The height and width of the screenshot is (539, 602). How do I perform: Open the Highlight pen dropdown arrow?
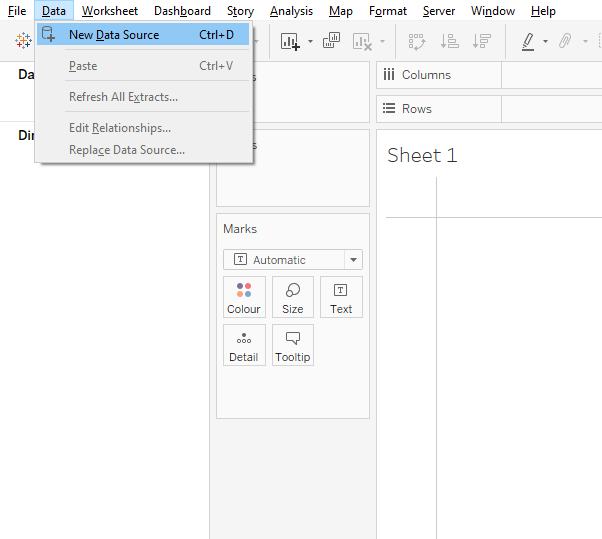[x=545, y=42]
